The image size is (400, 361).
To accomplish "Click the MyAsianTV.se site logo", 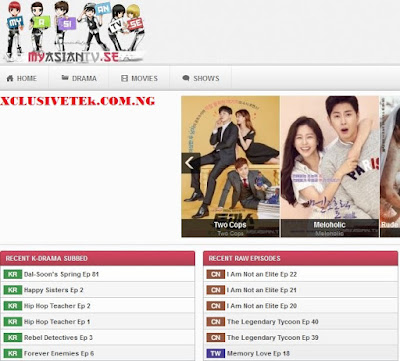I will (75, 32).
